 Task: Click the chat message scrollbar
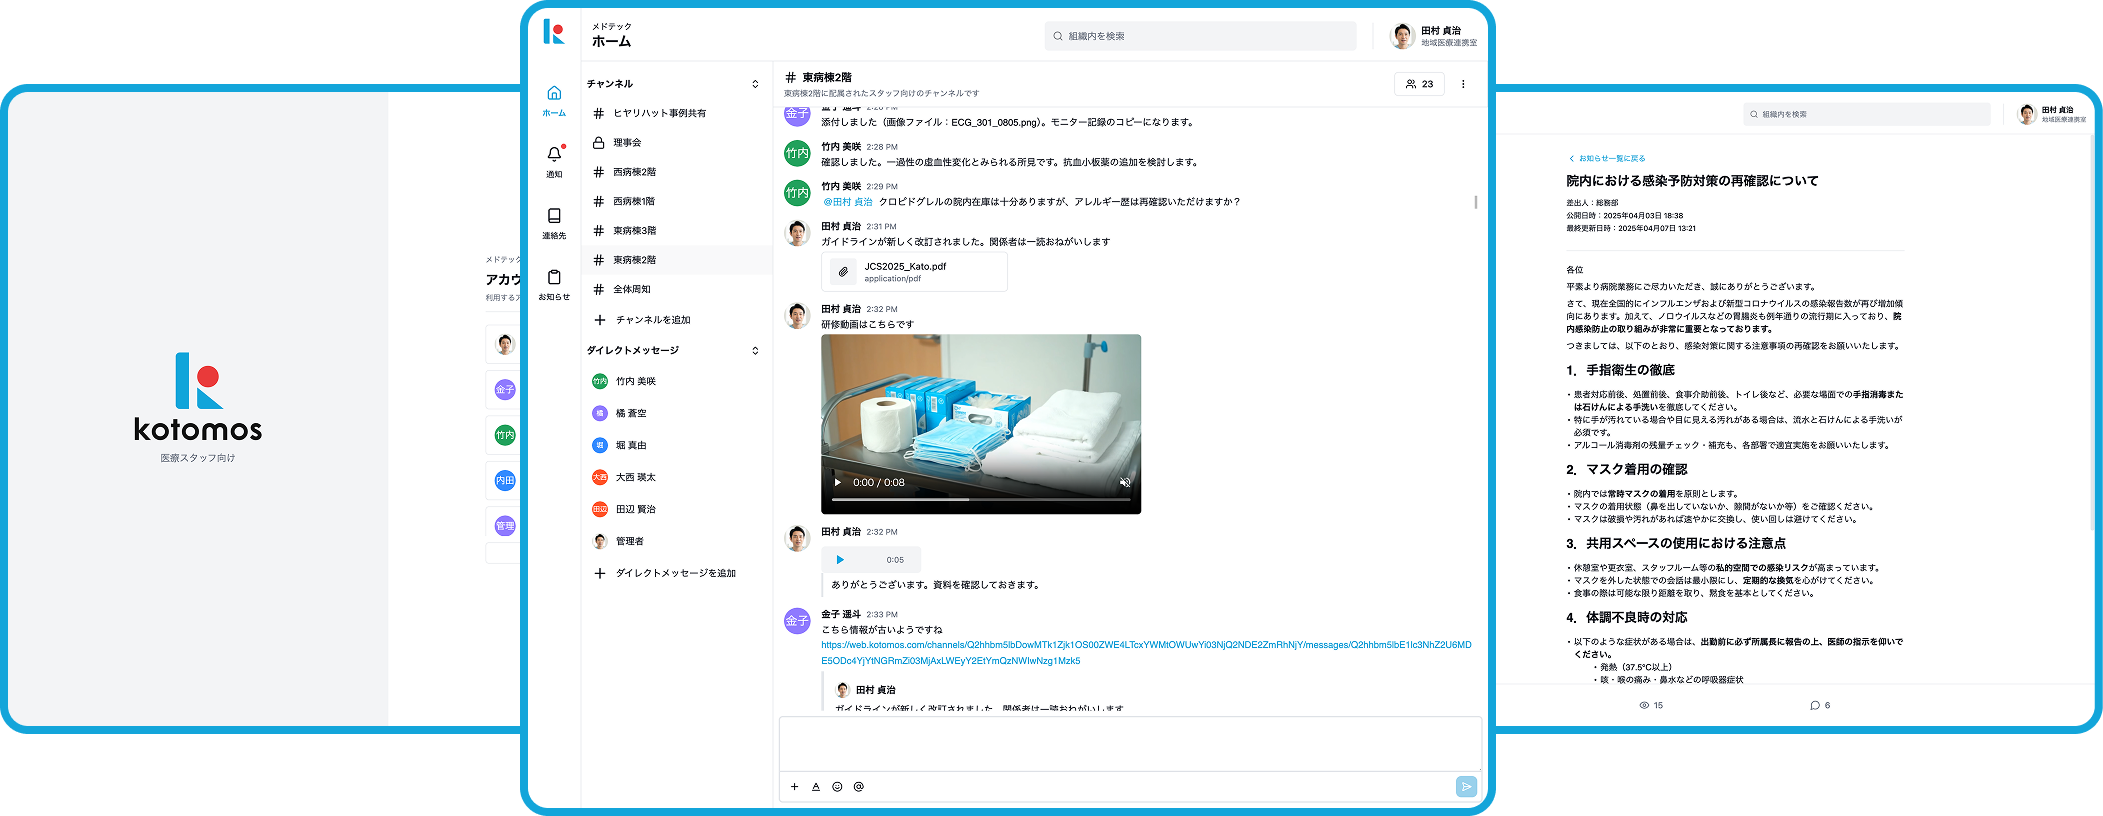[x=1476, y=202]
